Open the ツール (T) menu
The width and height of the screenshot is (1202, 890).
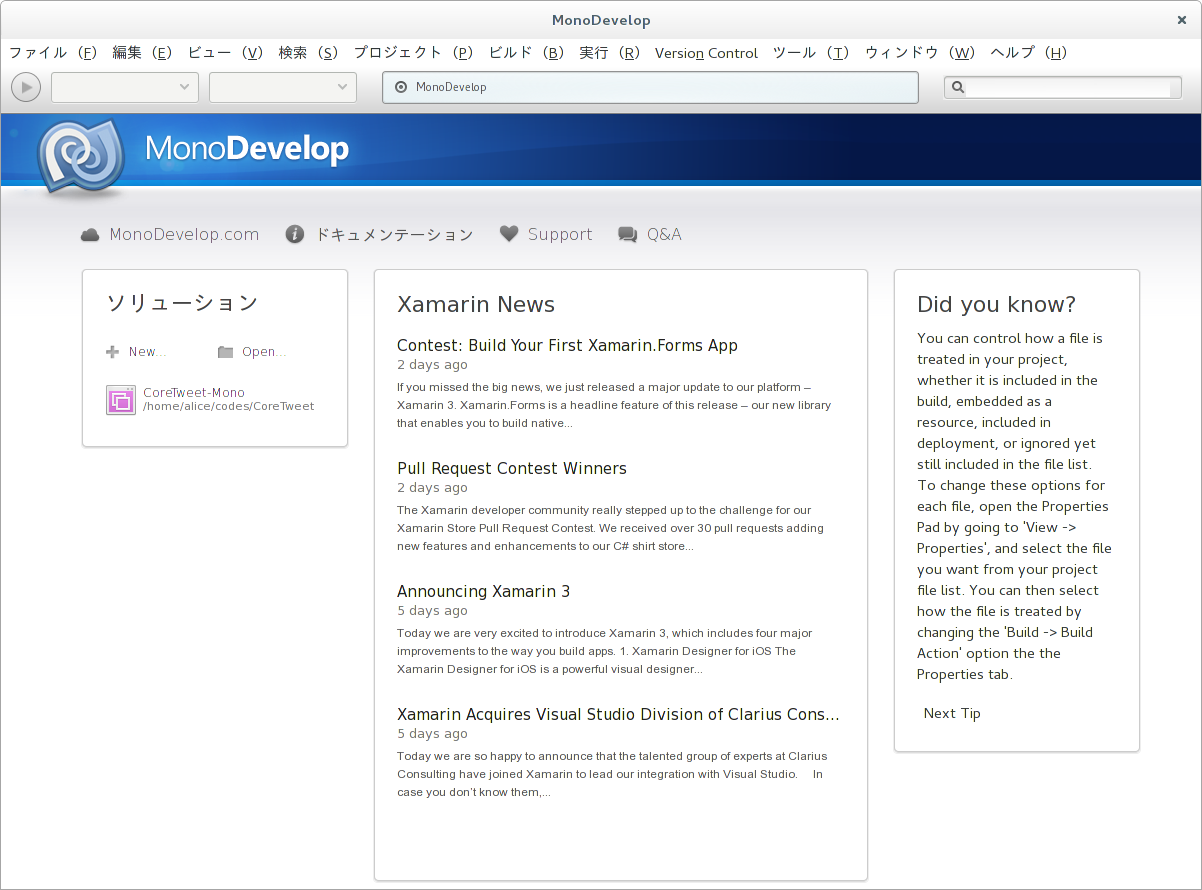[x=811, y=53]
